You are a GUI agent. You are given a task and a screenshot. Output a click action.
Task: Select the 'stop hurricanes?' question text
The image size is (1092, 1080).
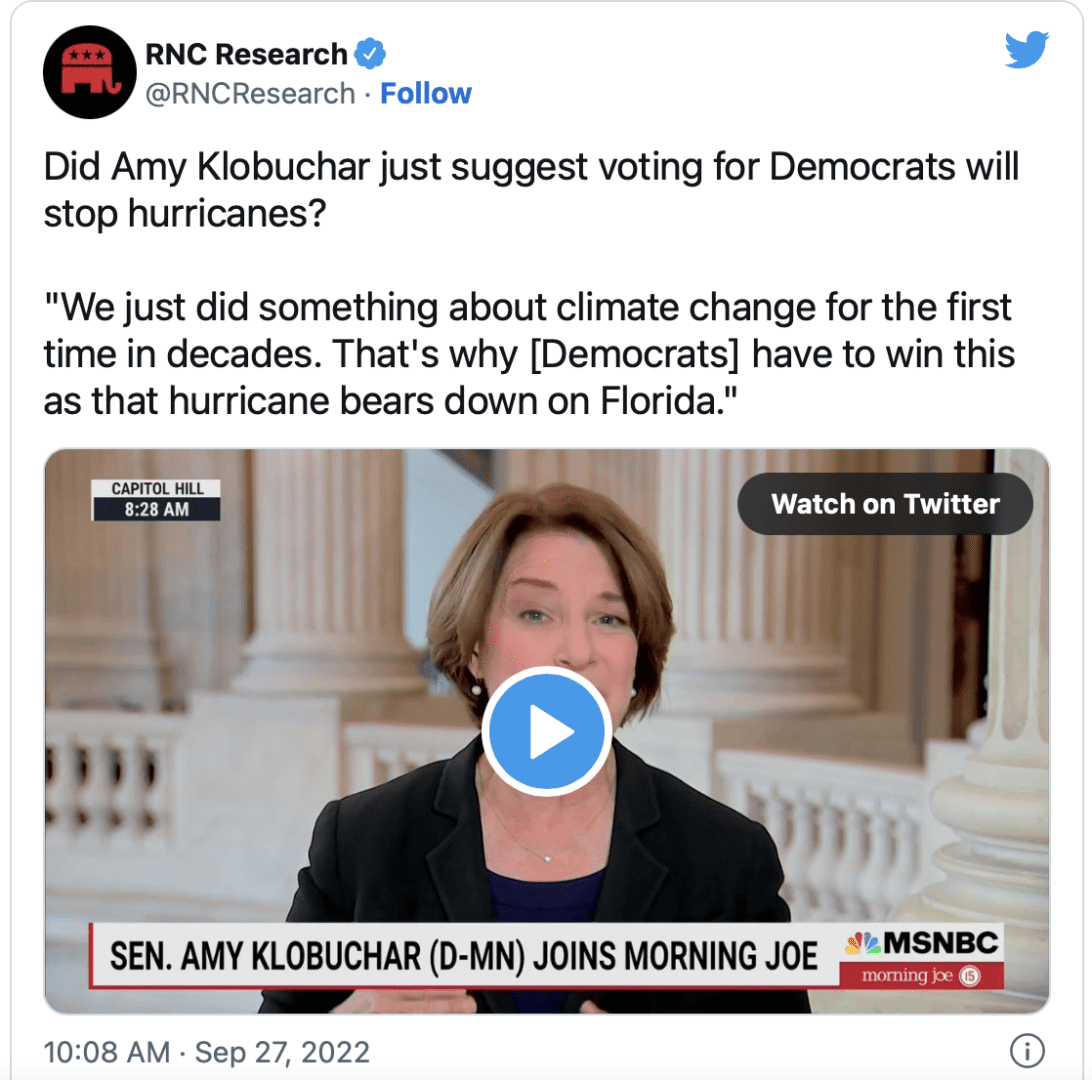[x=185, y=213]
